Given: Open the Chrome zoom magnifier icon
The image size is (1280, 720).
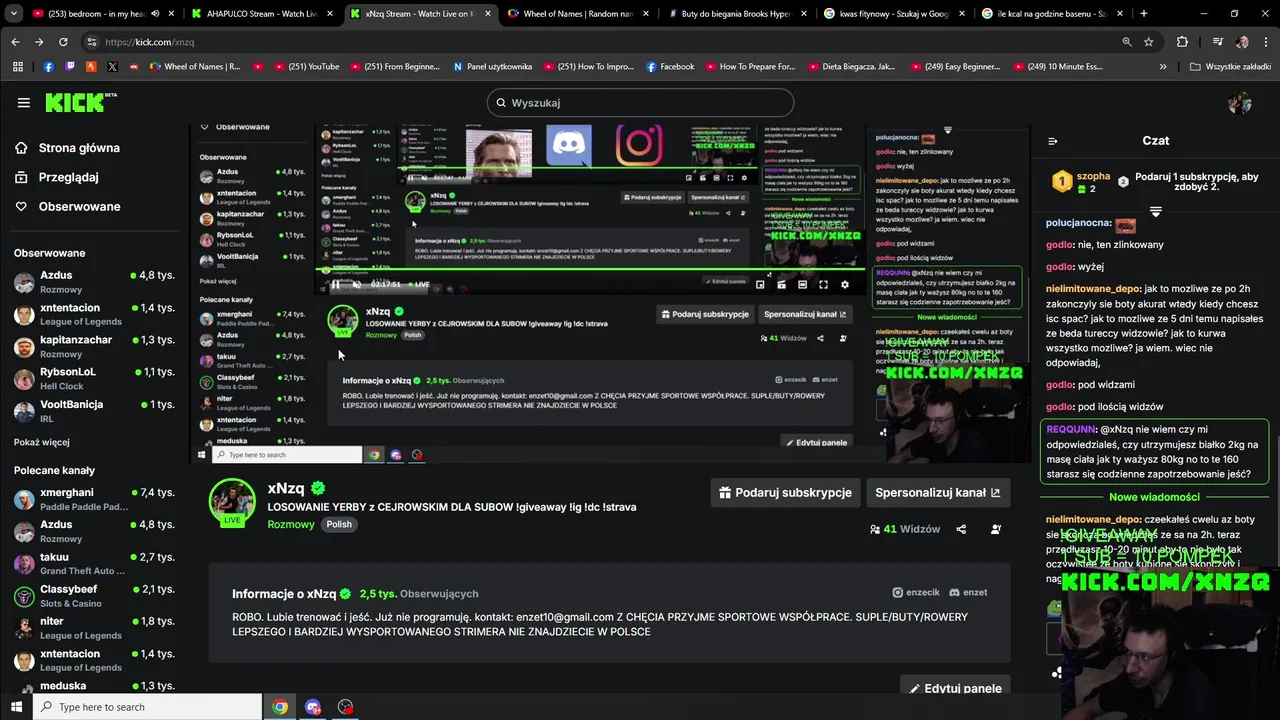Looking at the screenshot, I should 1127,42.
